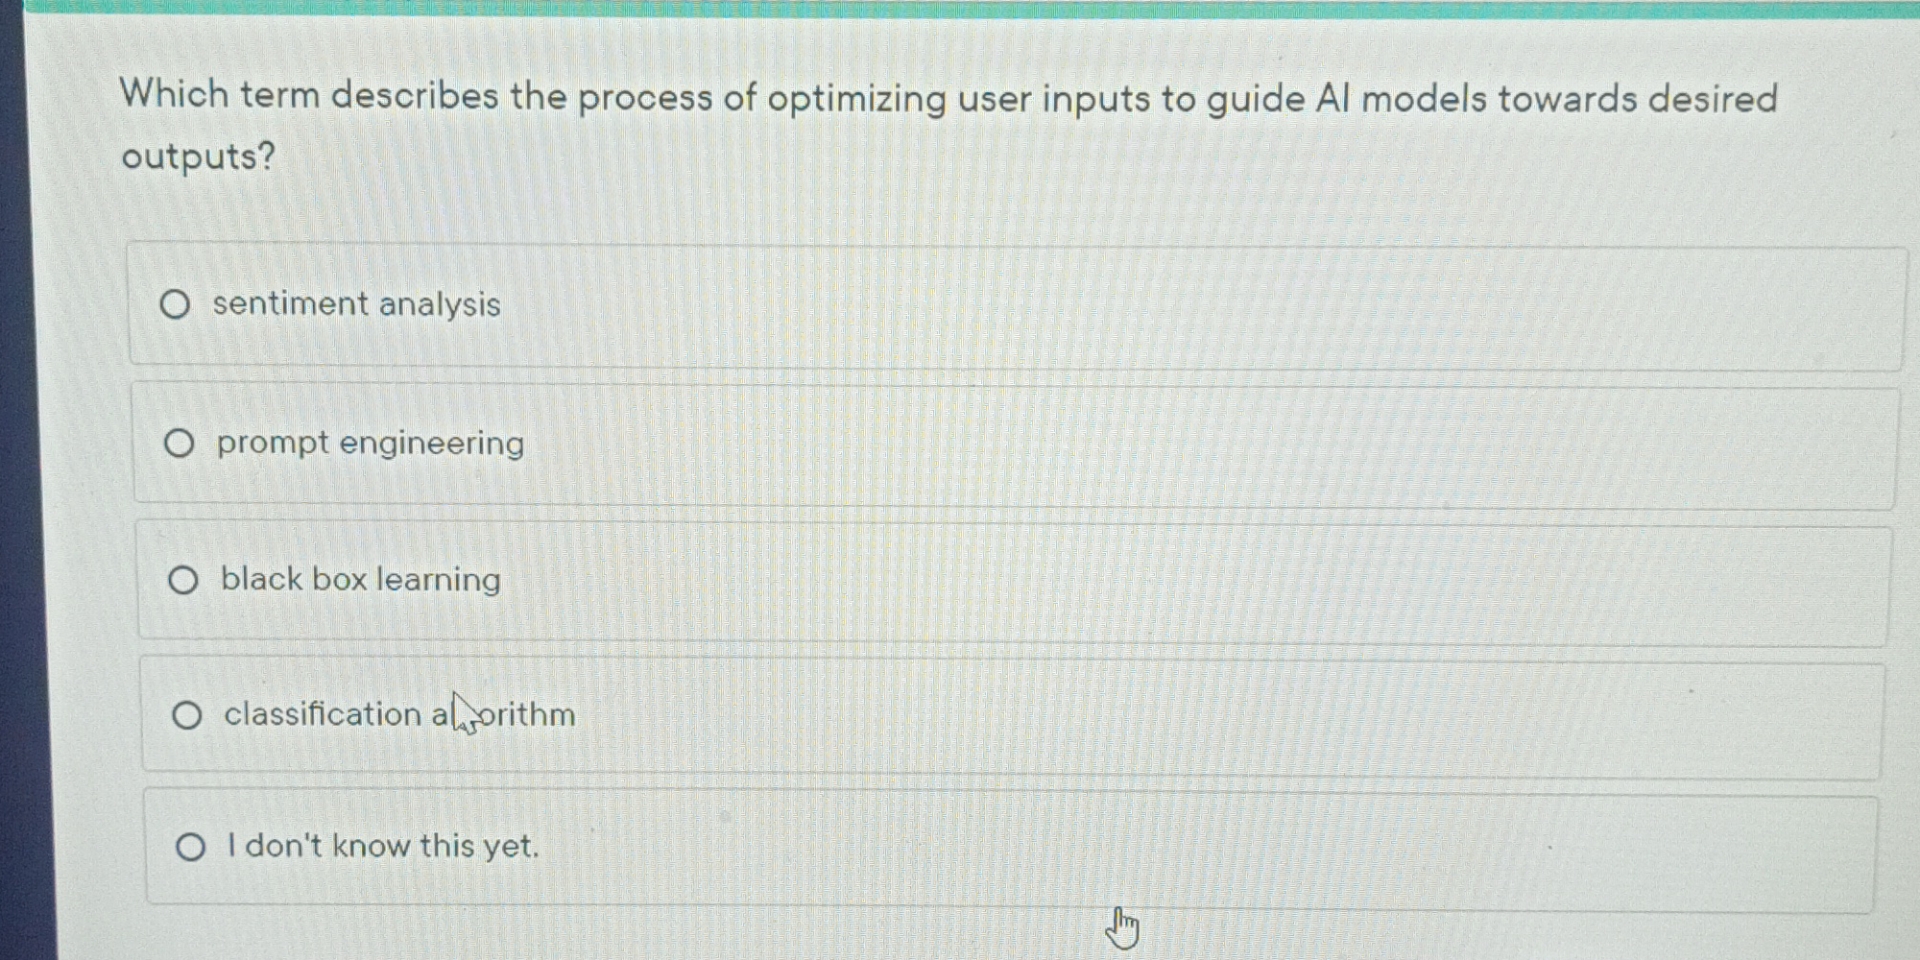Click the classification algorithm answer label text
The image size is (1920, 960).
[x=397, y=715]
